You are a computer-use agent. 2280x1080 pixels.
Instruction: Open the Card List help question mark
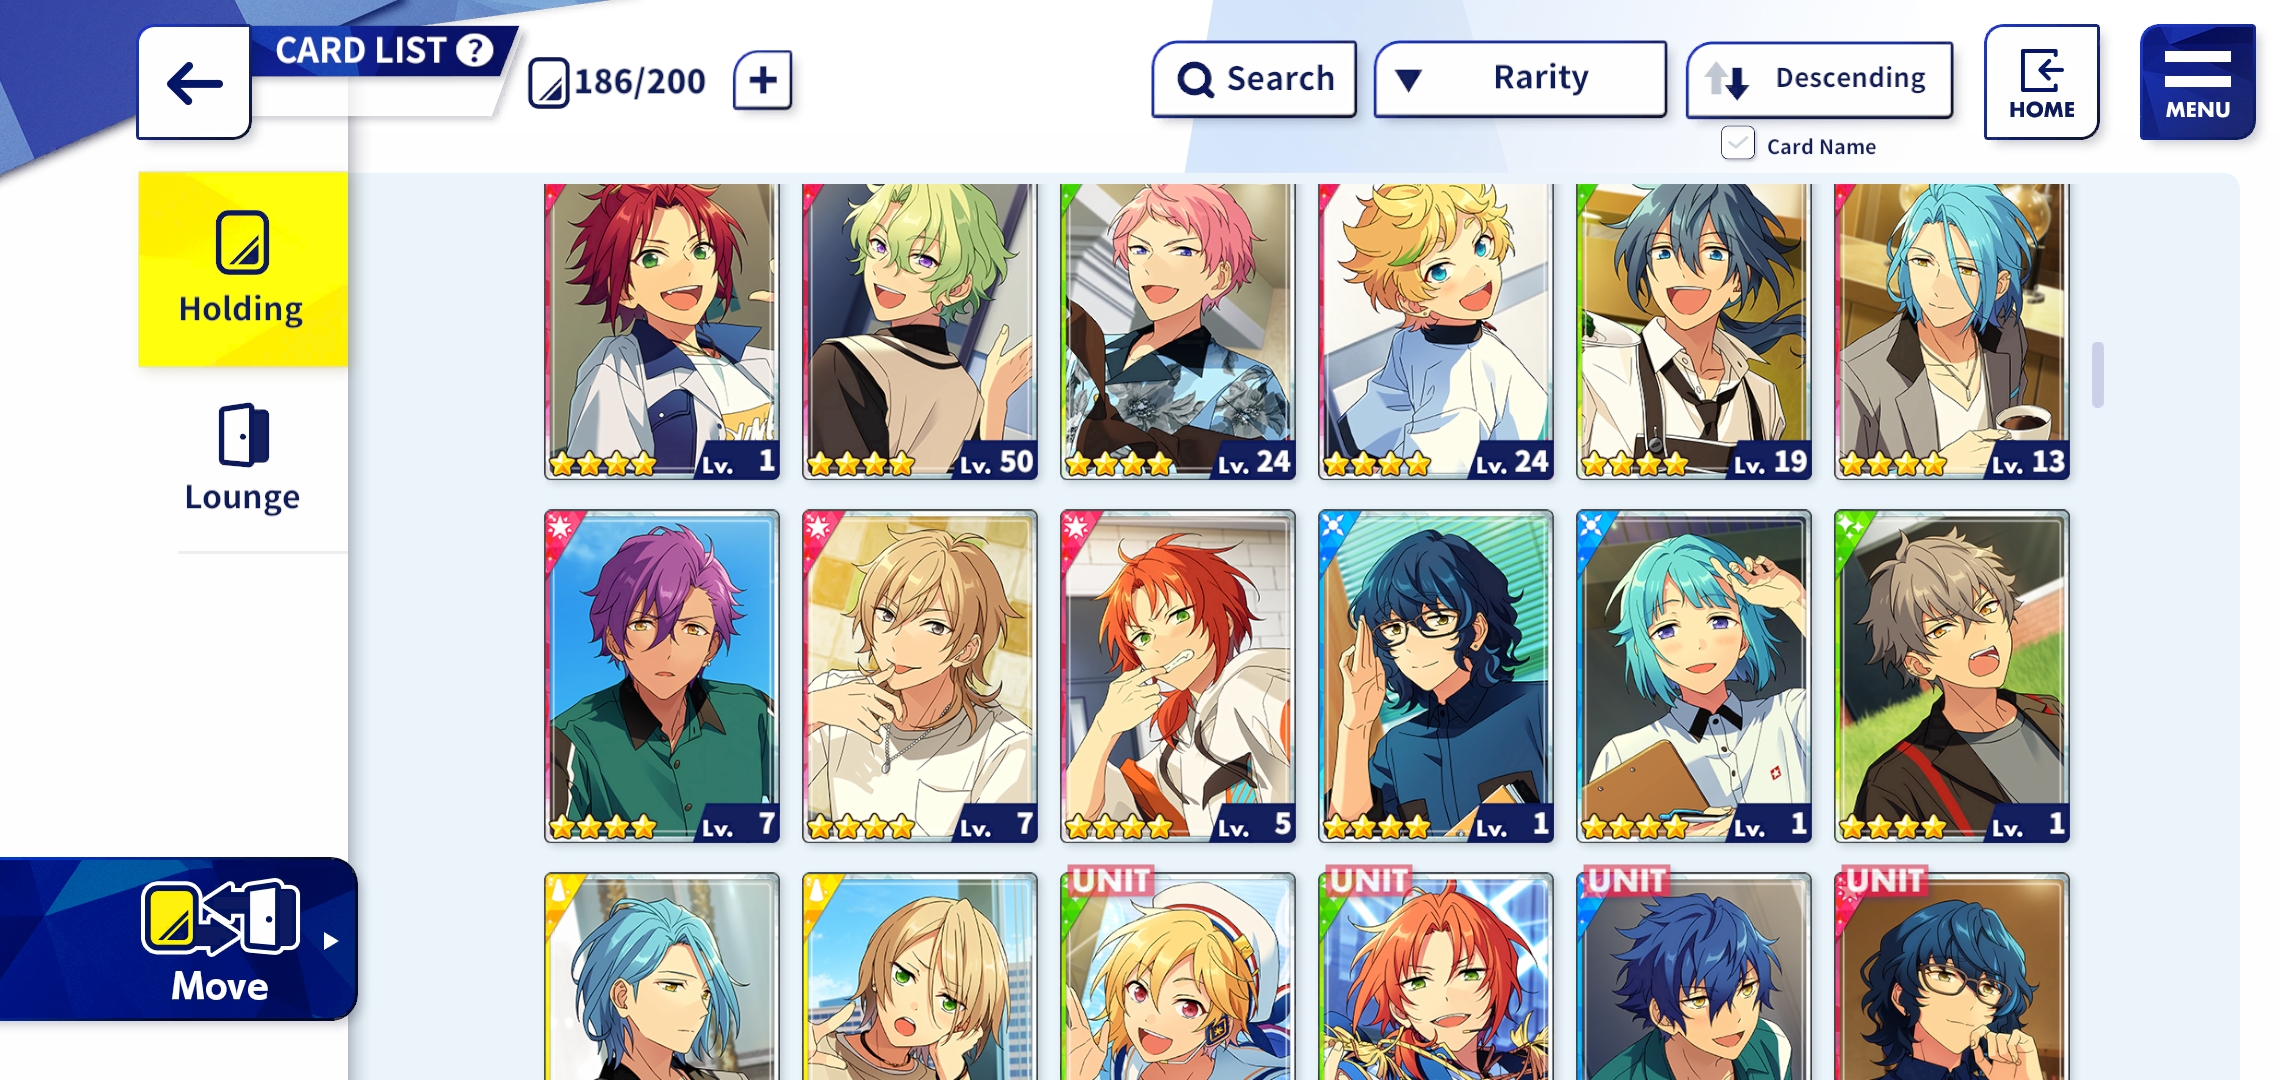[x=475, y=49]
